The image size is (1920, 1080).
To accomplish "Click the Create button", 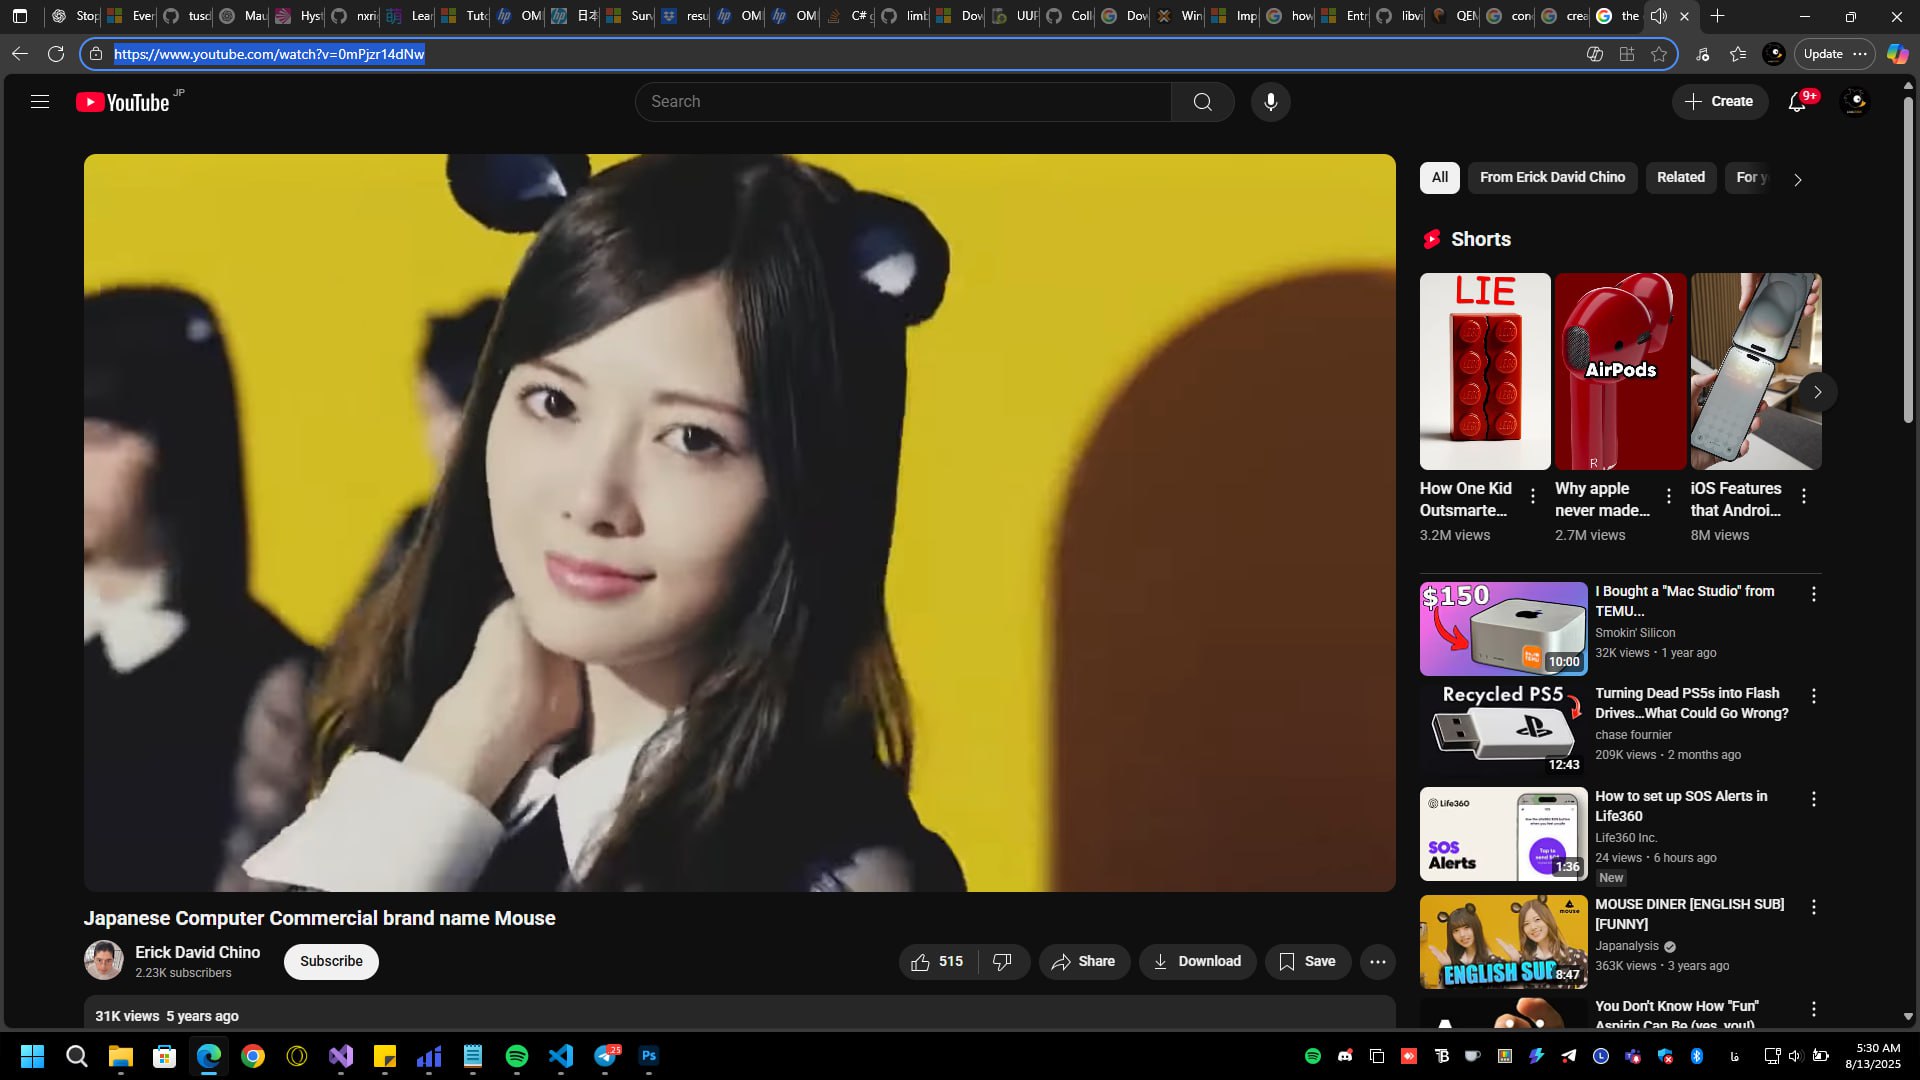I will coord(1719,102).
